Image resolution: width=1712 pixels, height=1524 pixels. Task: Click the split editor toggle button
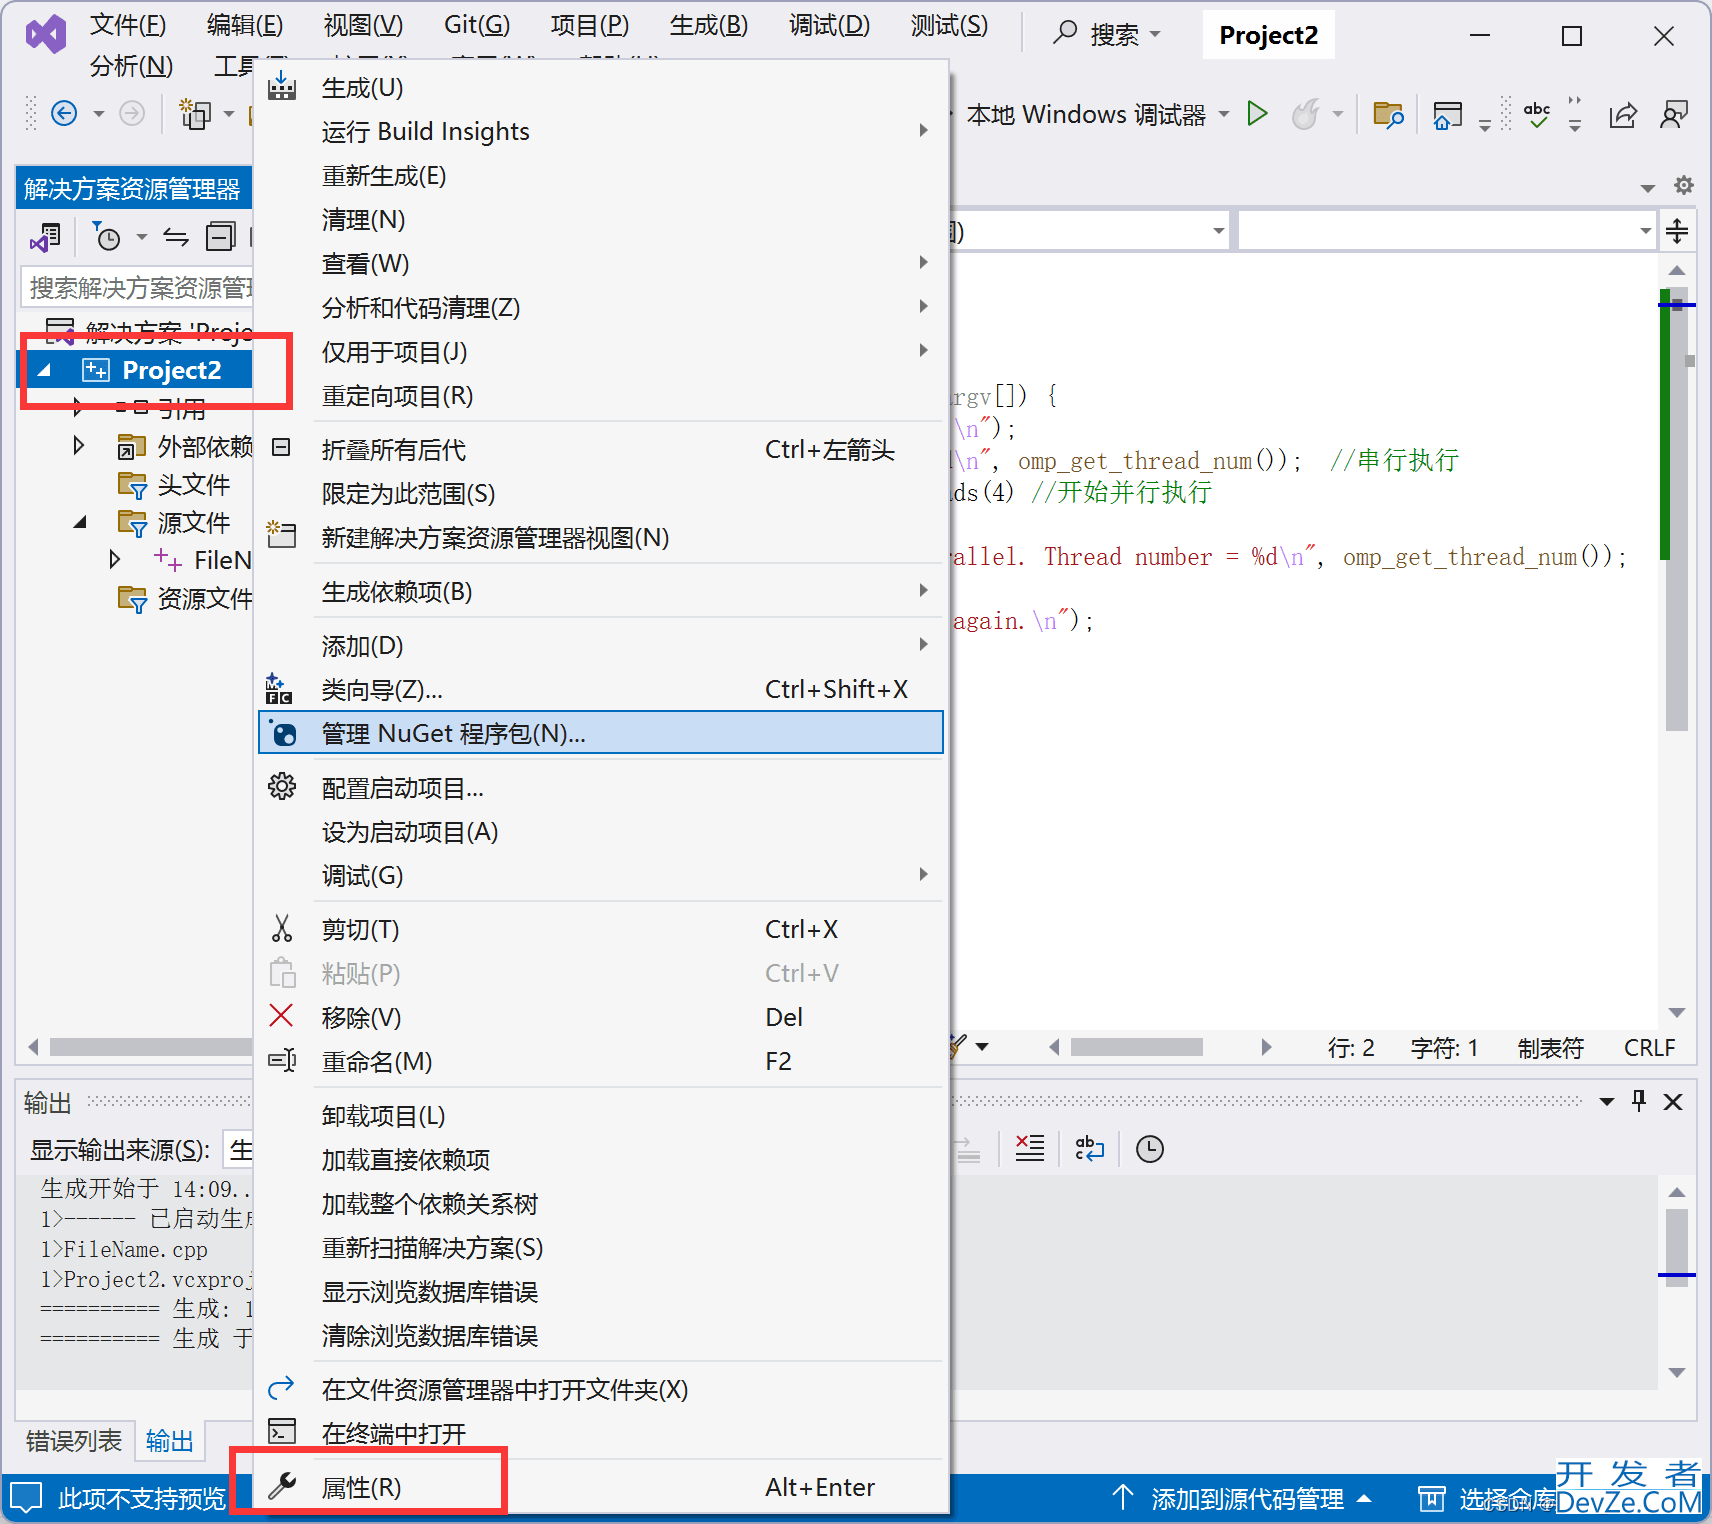coord(1677,232)
